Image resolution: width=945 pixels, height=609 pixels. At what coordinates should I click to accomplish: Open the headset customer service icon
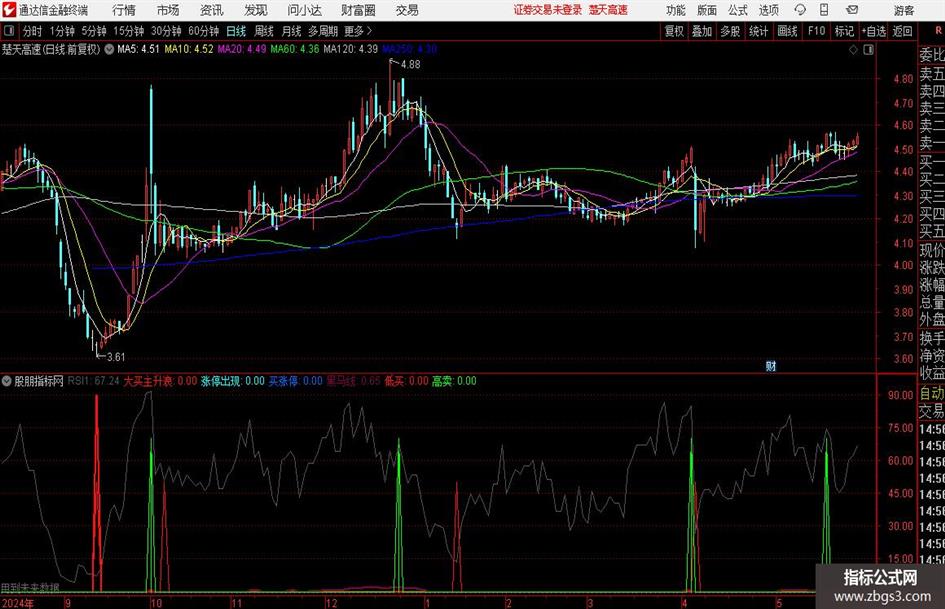tap(800, 10)
